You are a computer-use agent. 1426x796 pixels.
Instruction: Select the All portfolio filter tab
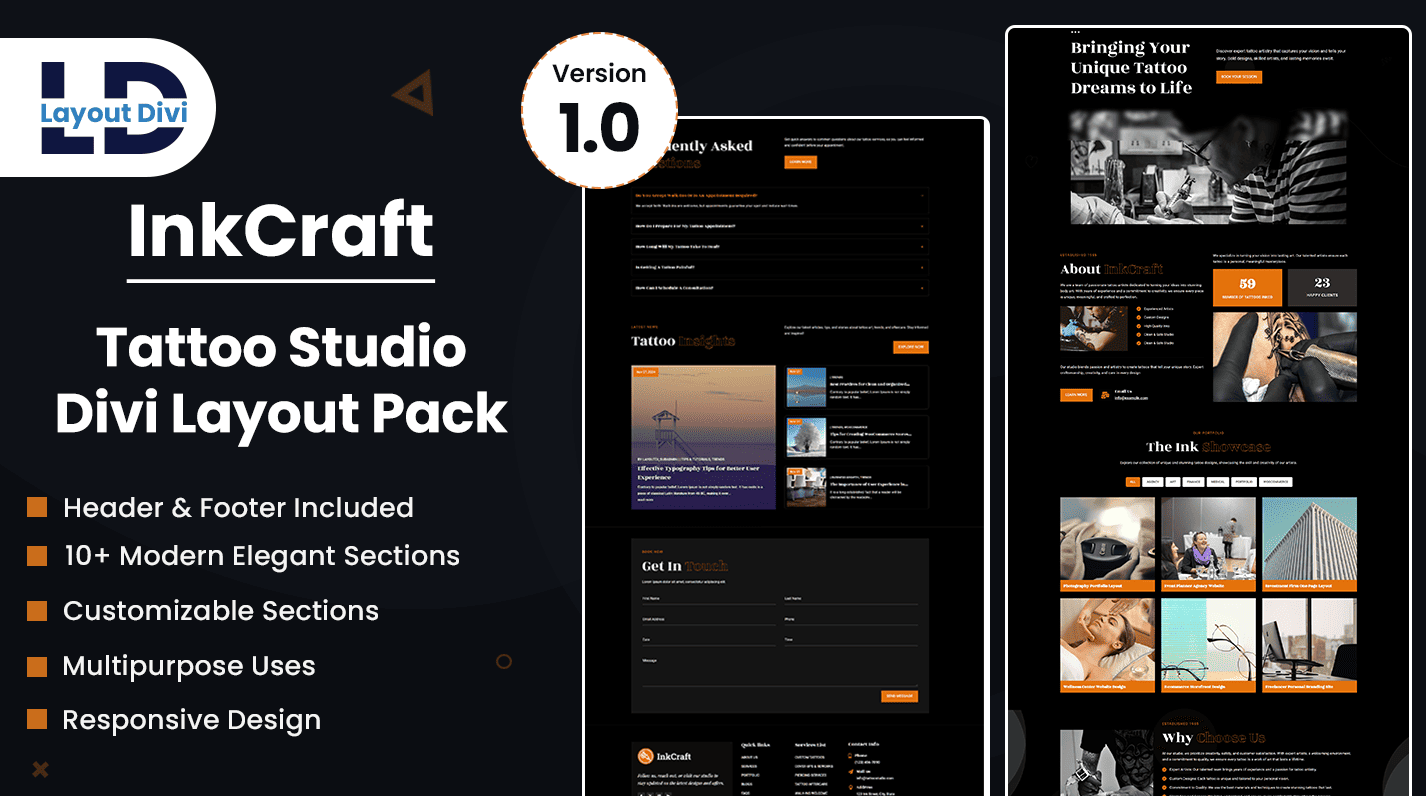click(1132, 482)
